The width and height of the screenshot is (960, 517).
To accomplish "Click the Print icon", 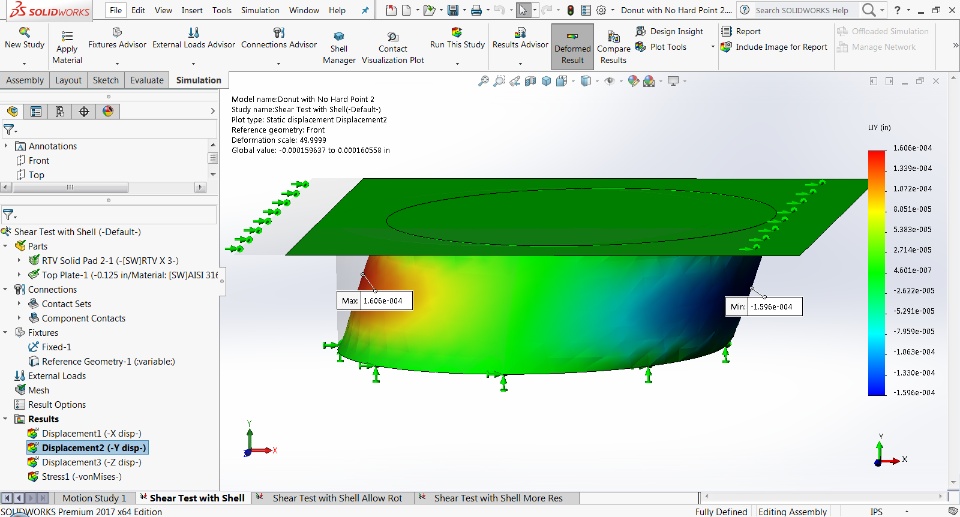I will point(476,10).
